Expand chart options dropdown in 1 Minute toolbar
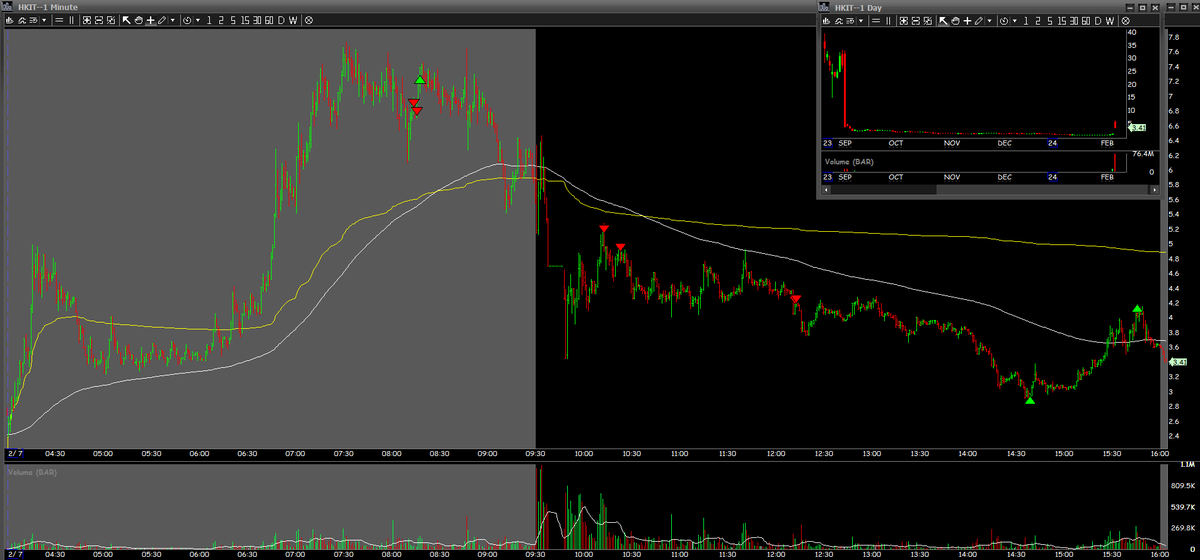Viewport: 1200px width, 560px height. tap(44, 20)
